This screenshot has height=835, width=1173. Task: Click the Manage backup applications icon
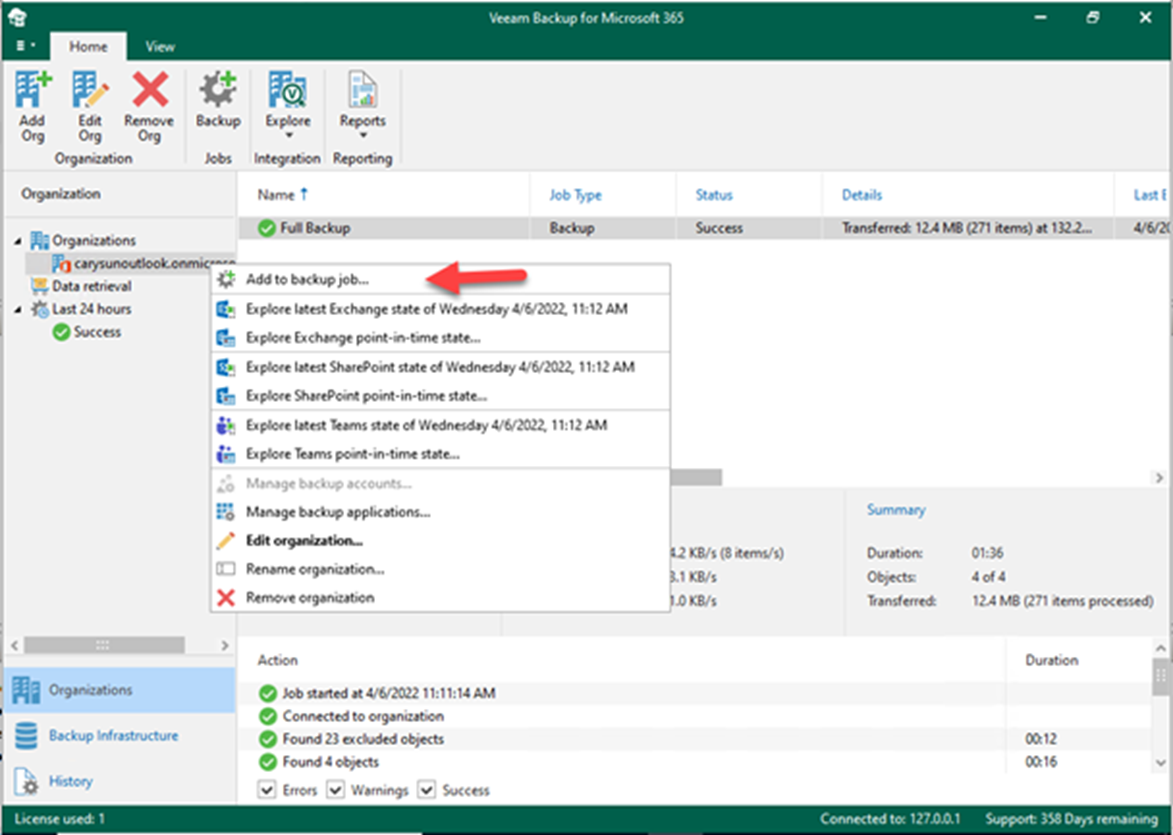click(x=225, y=512)
